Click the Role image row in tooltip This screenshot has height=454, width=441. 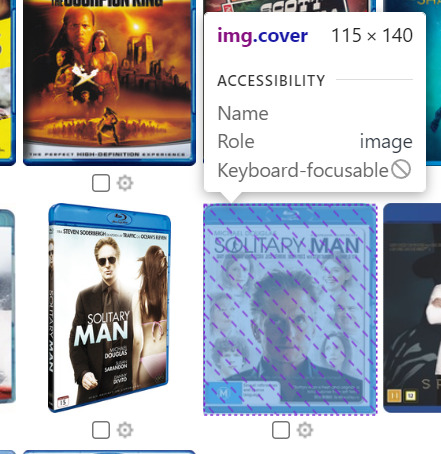315,141
